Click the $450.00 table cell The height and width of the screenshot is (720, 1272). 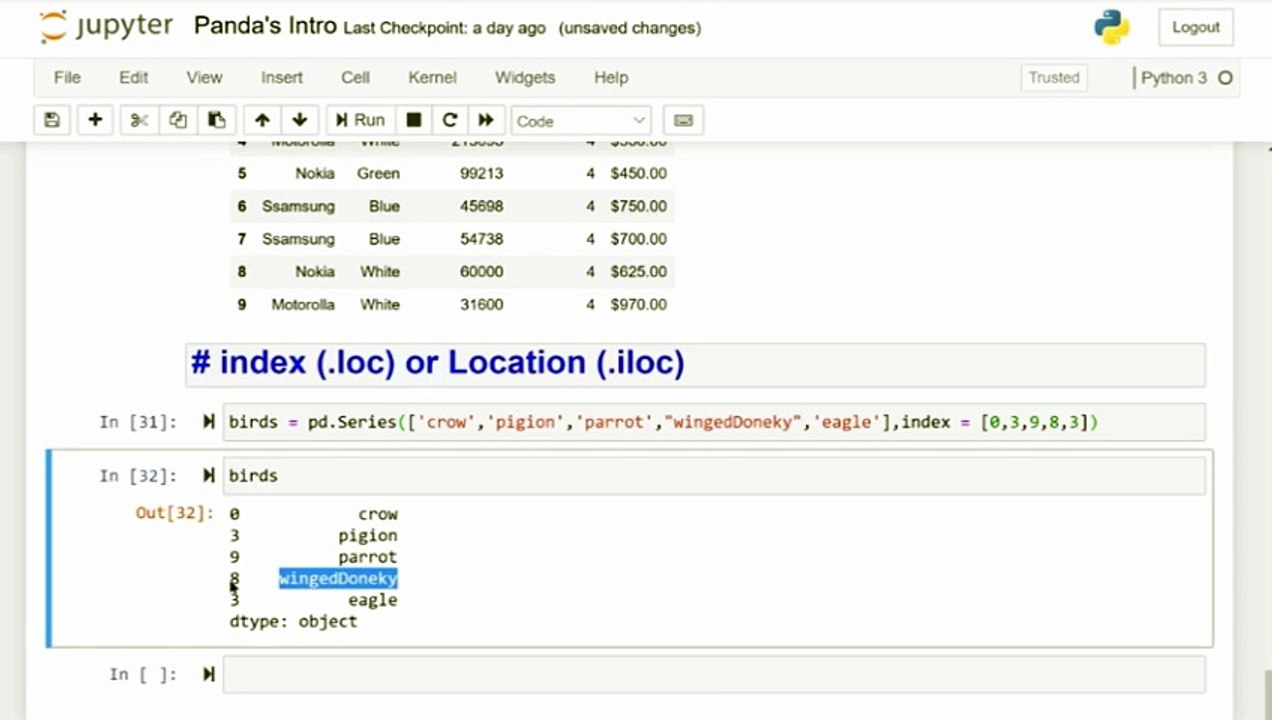click(638, 173)
